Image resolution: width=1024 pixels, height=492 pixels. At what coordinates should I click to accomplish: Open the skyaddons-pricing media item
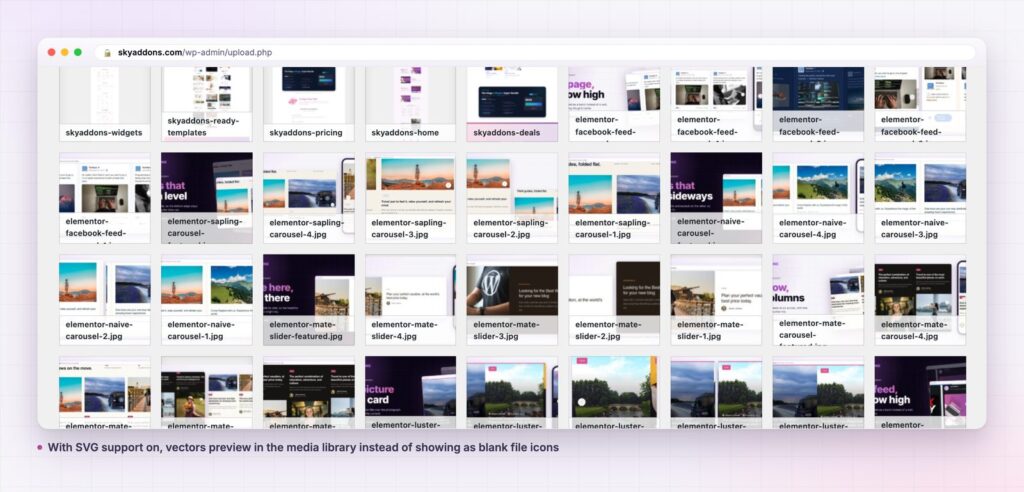[x=309, y=104]
